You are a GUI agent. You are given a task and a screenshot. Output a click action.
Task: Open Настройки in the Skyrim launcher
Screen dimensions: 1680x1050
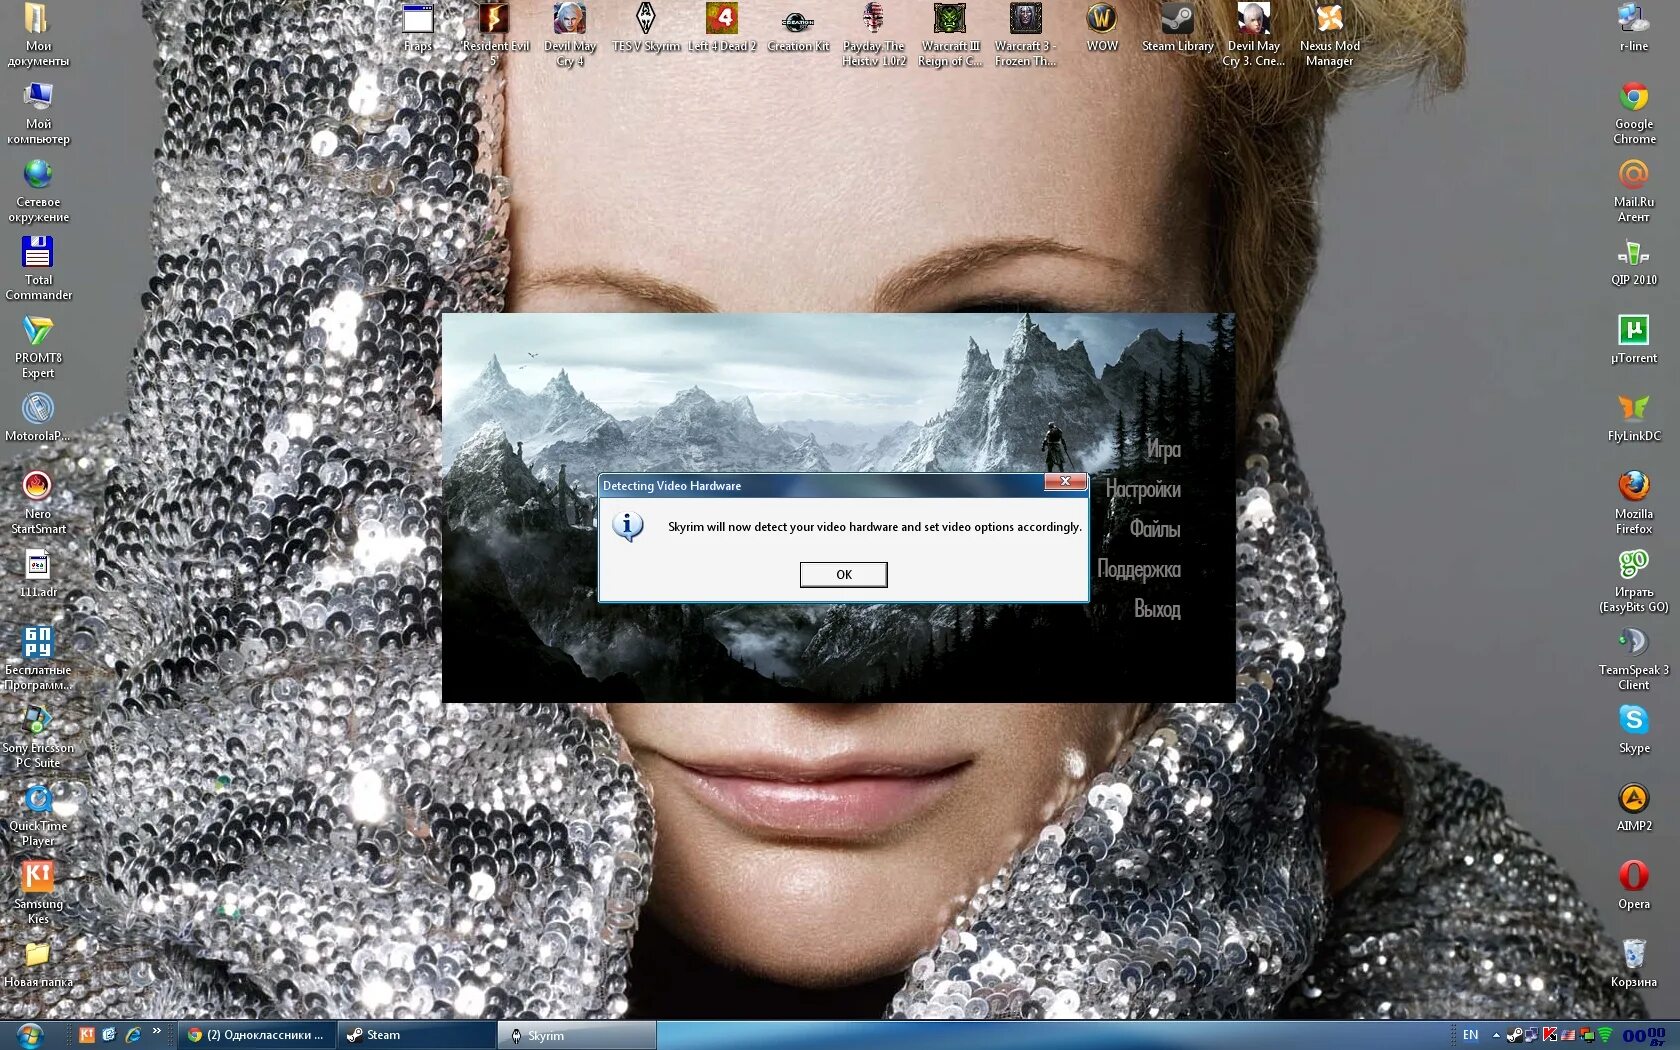(x=1143, y=490)
